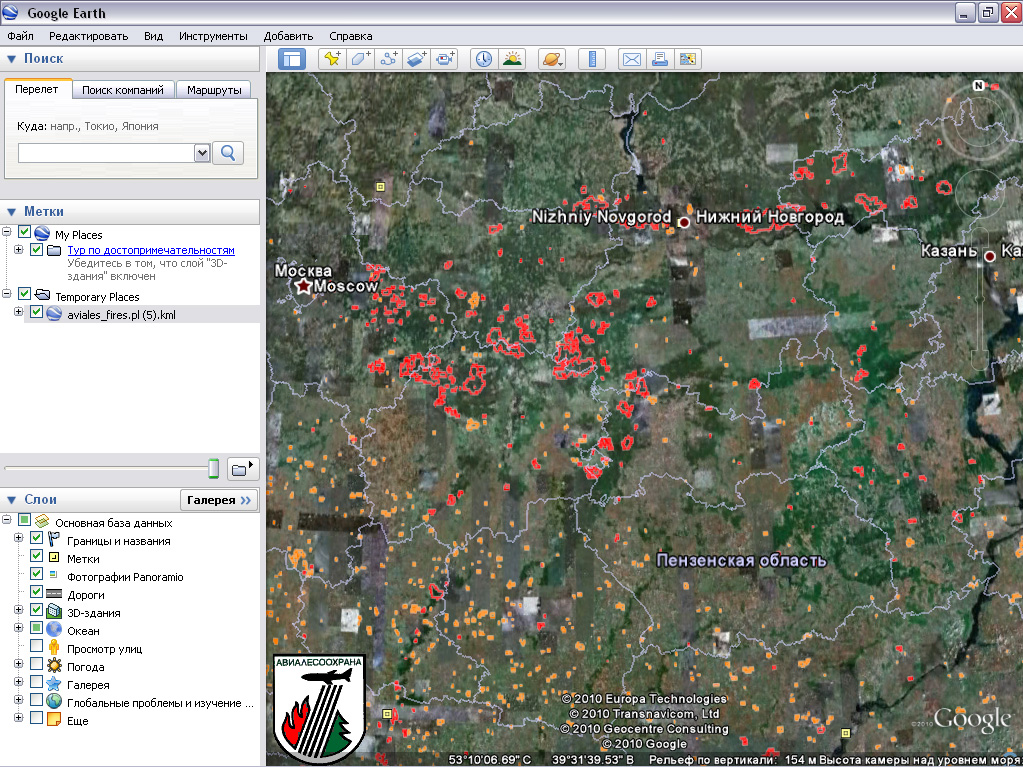Collapse the Поиск panel triangle
The height and width of the screenshot is (768, 1023).
pos(11,59)
